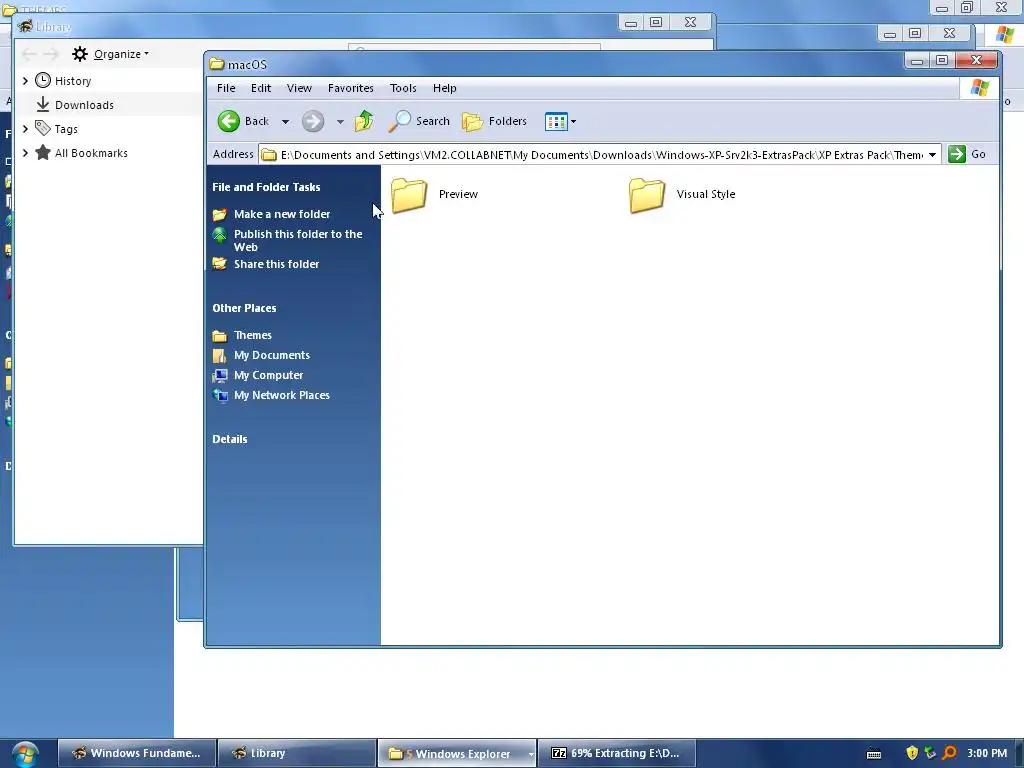Click the My Network Places icon
The image size is (1024, 768).
coord(220,395)
